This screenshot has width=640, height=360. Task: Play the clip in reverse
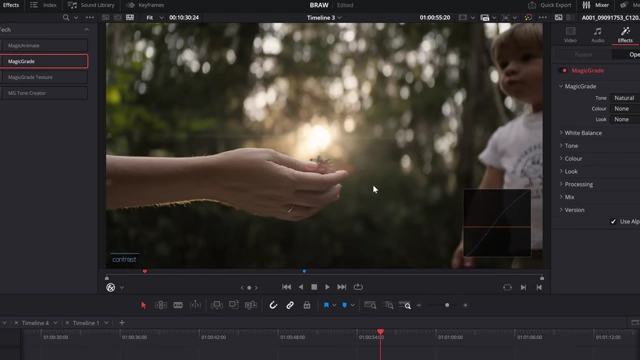coord(301,287)
